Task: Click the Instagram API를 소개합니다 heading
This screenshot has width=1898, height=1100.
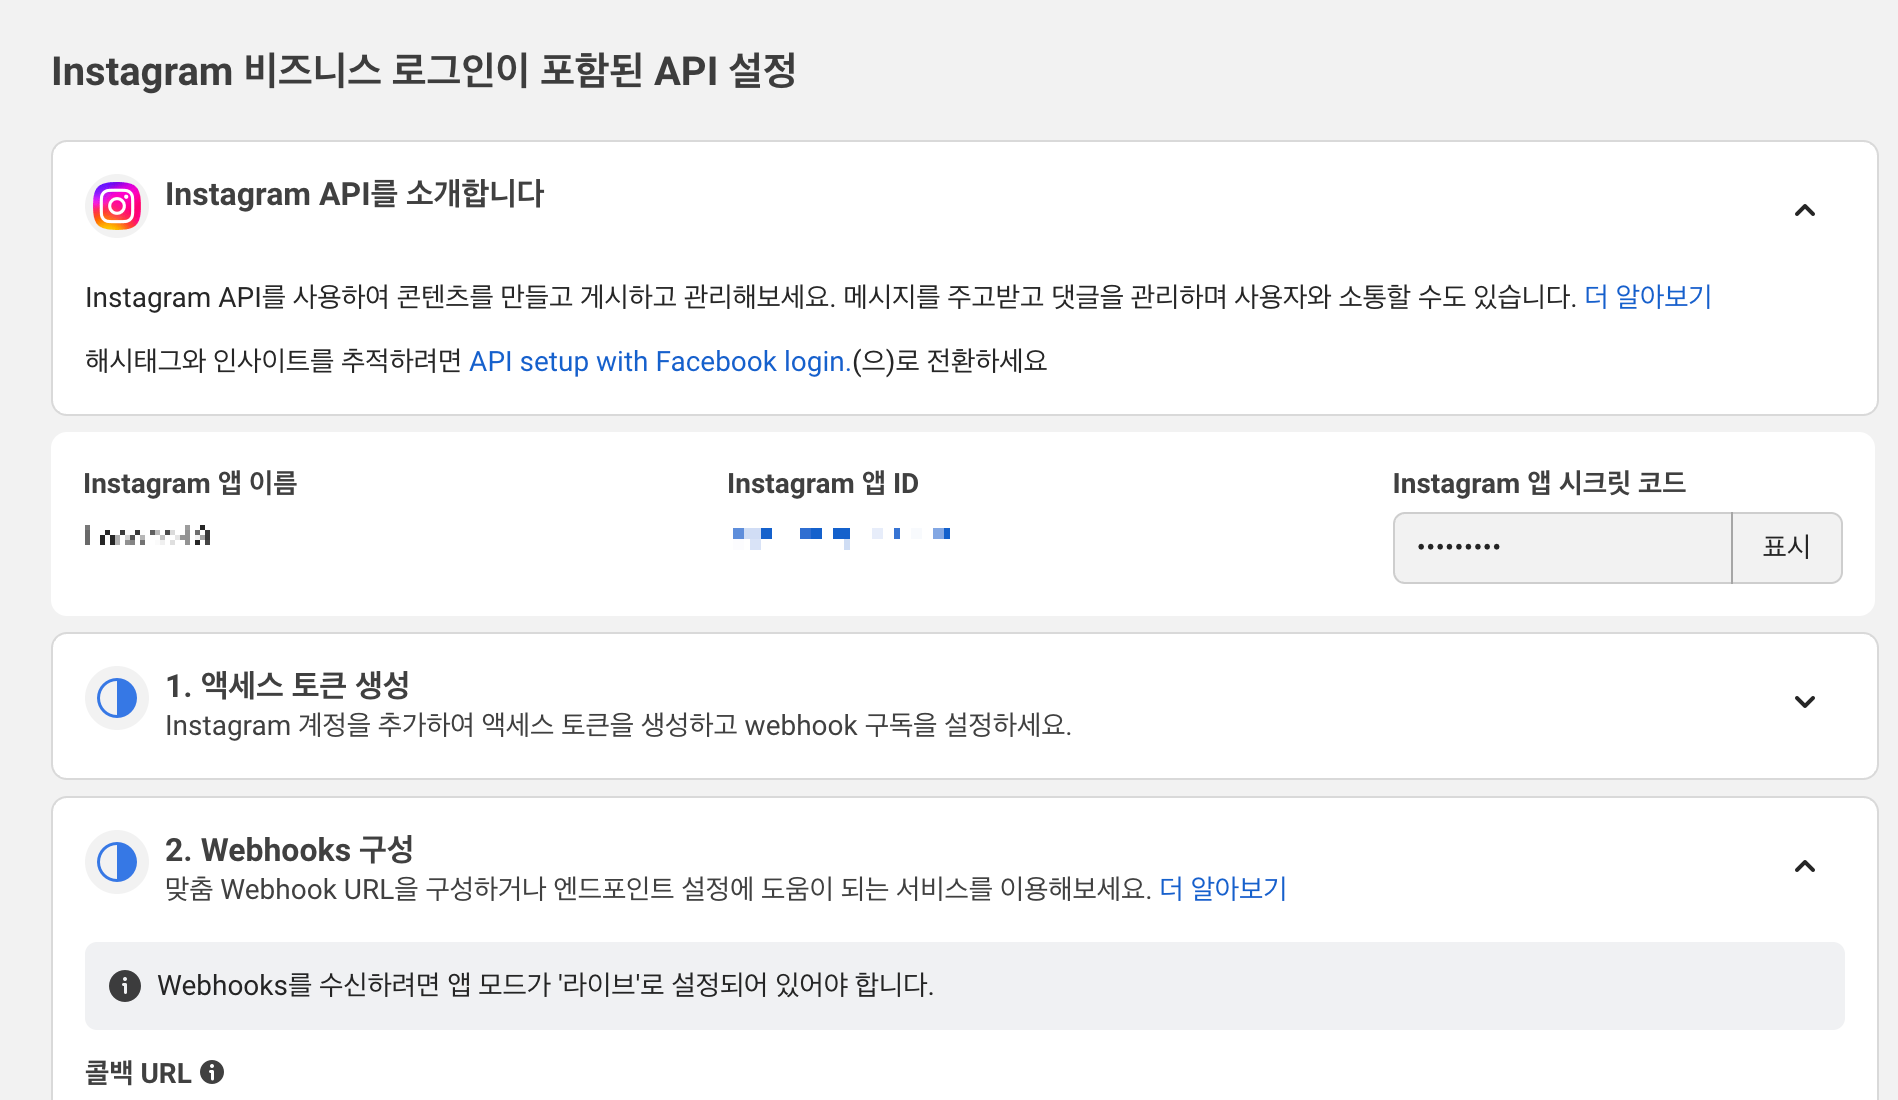Action: click(354, 194)
